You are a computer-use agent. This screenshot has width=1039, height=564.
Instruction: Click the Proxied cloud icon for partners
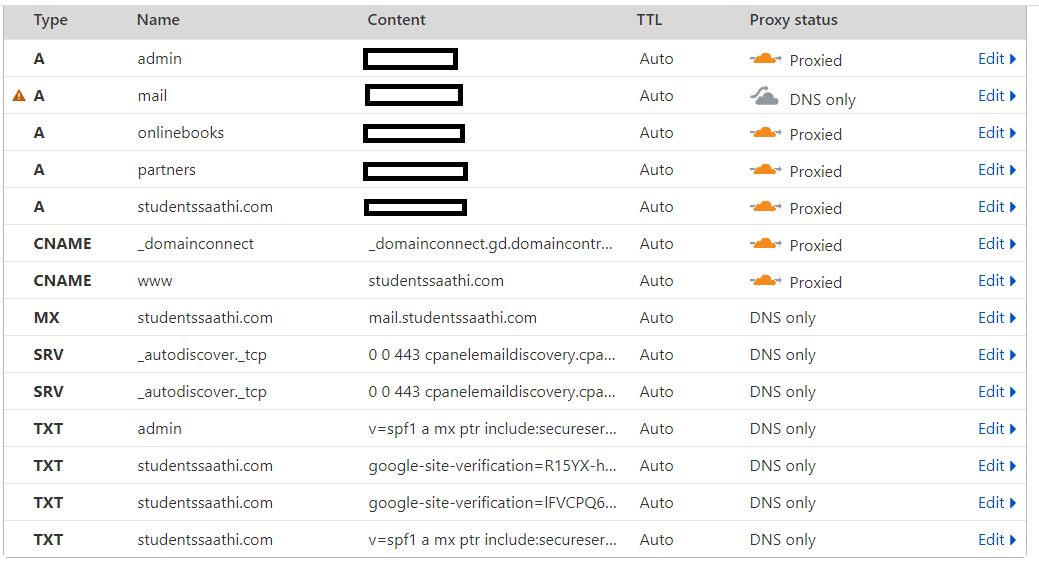tap(765, 170)
